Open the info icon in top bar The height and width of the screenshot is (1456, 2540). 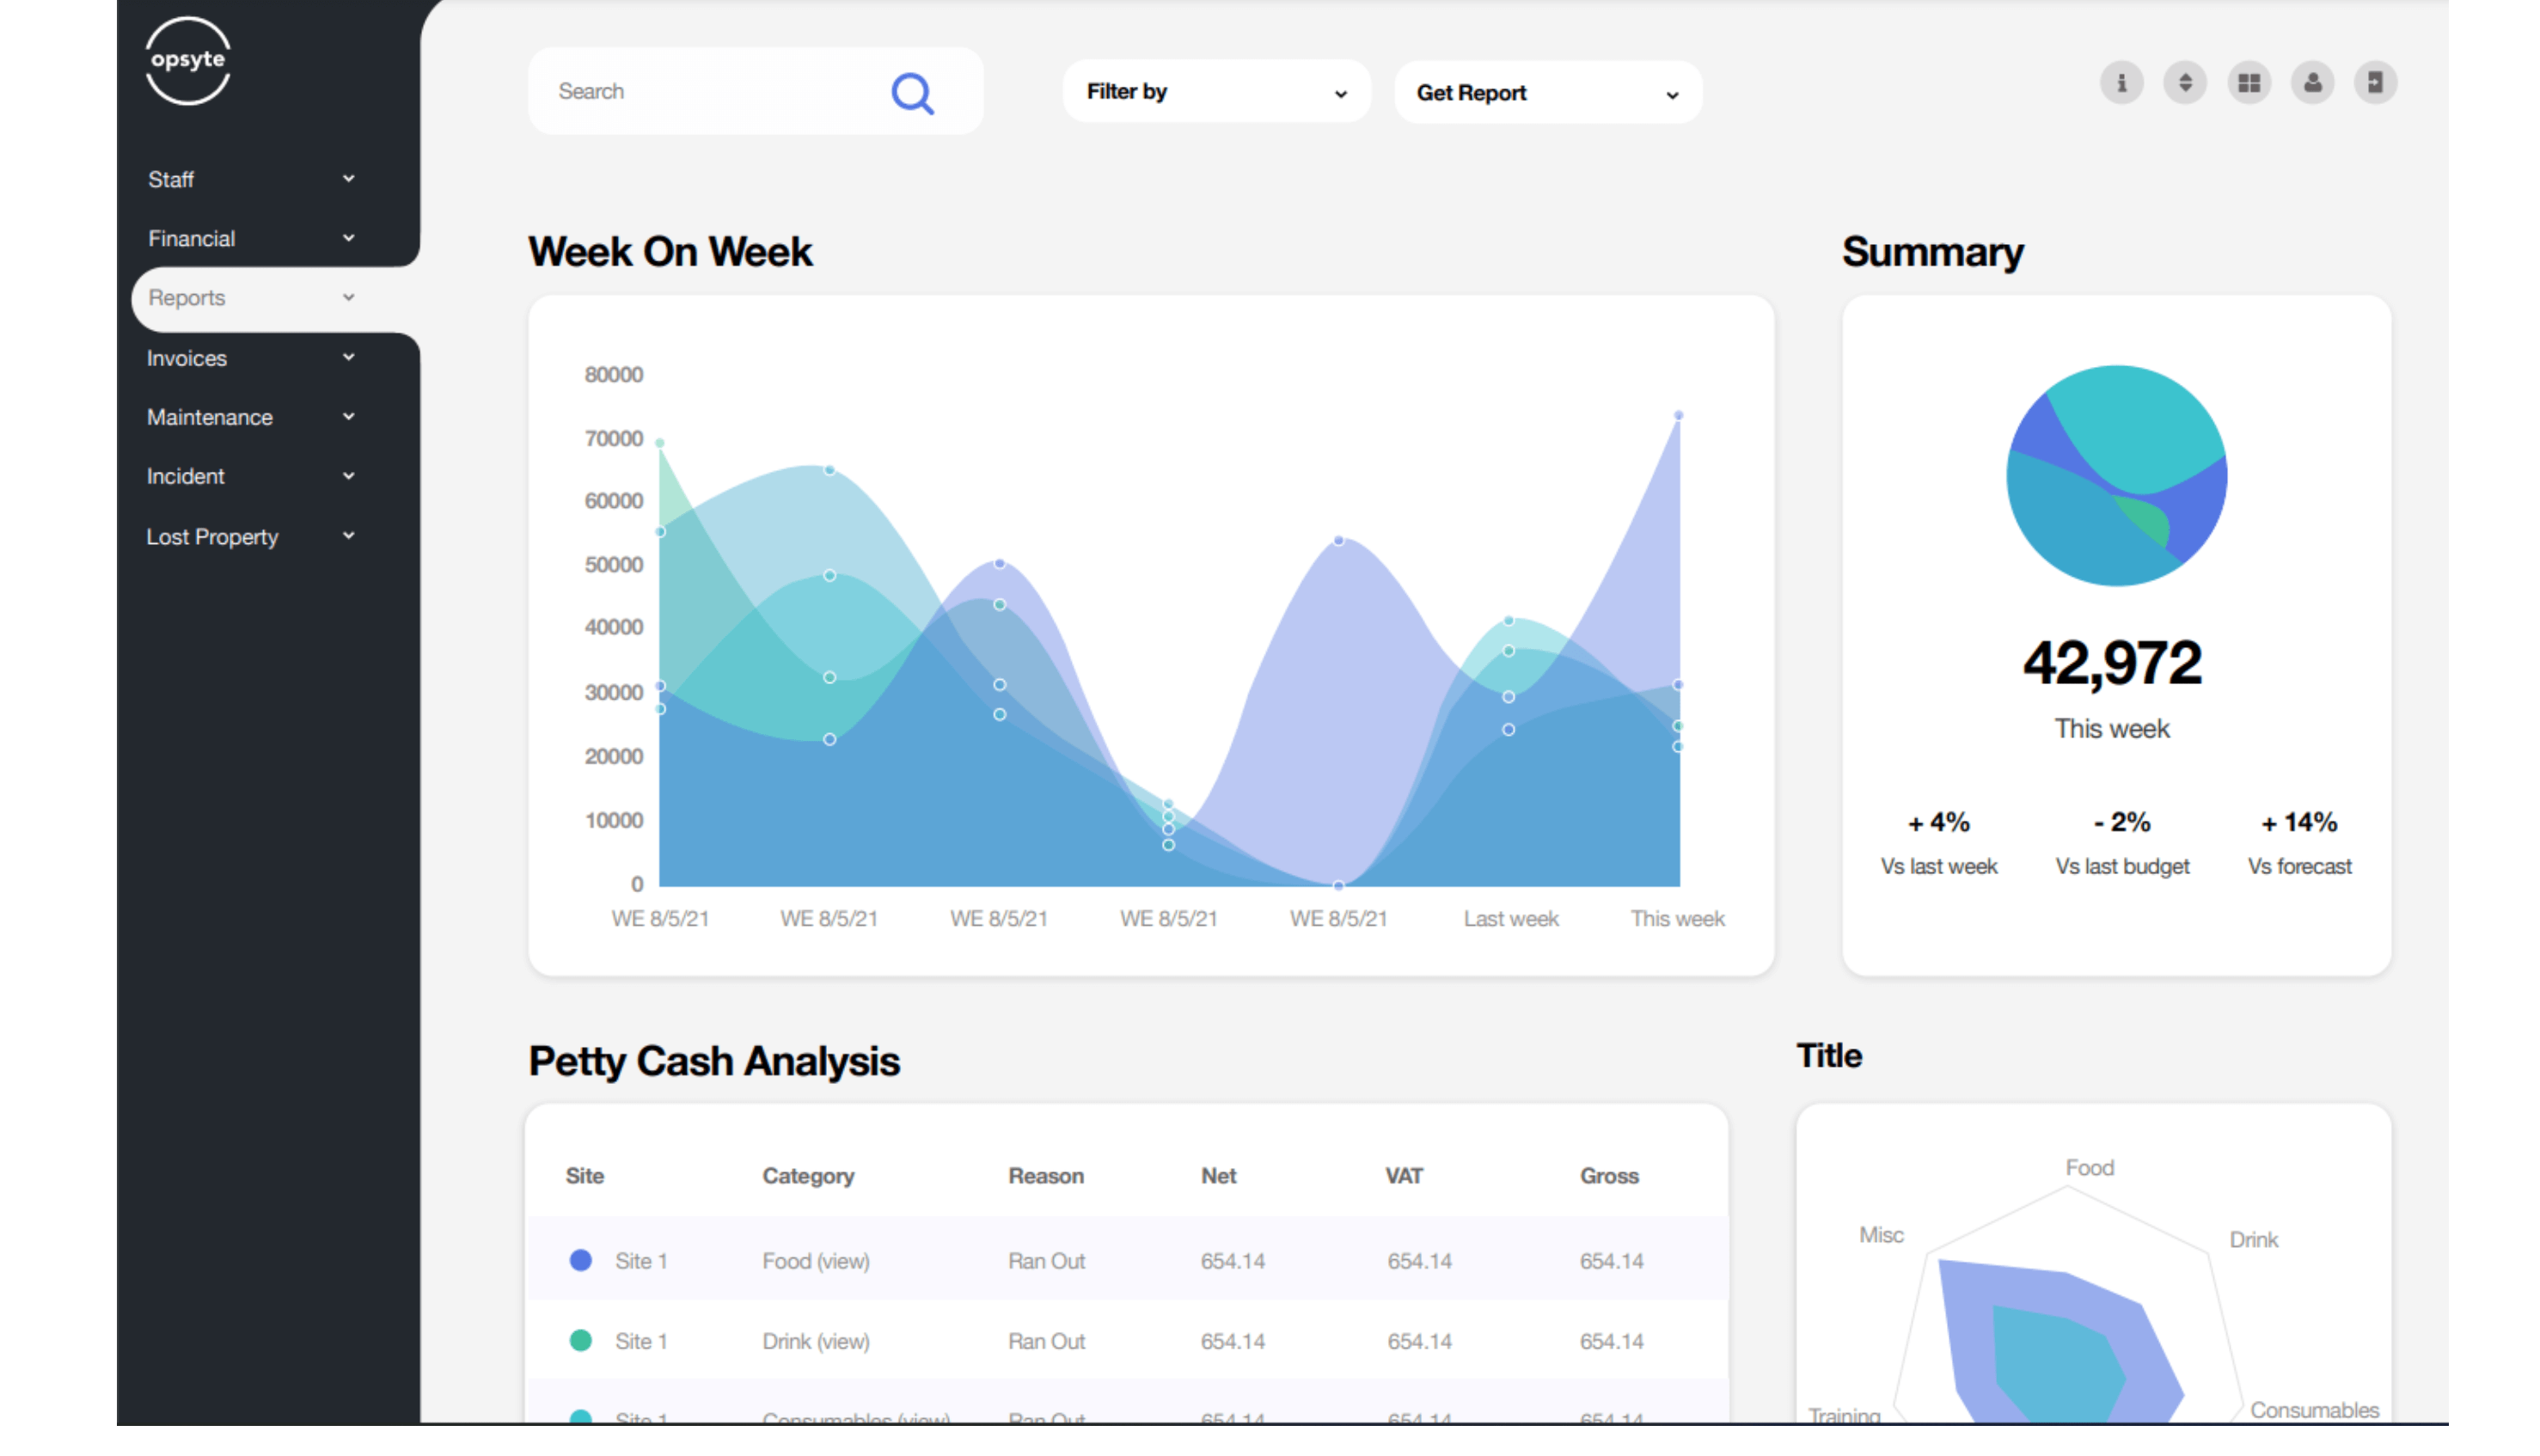click(2121, 83)
